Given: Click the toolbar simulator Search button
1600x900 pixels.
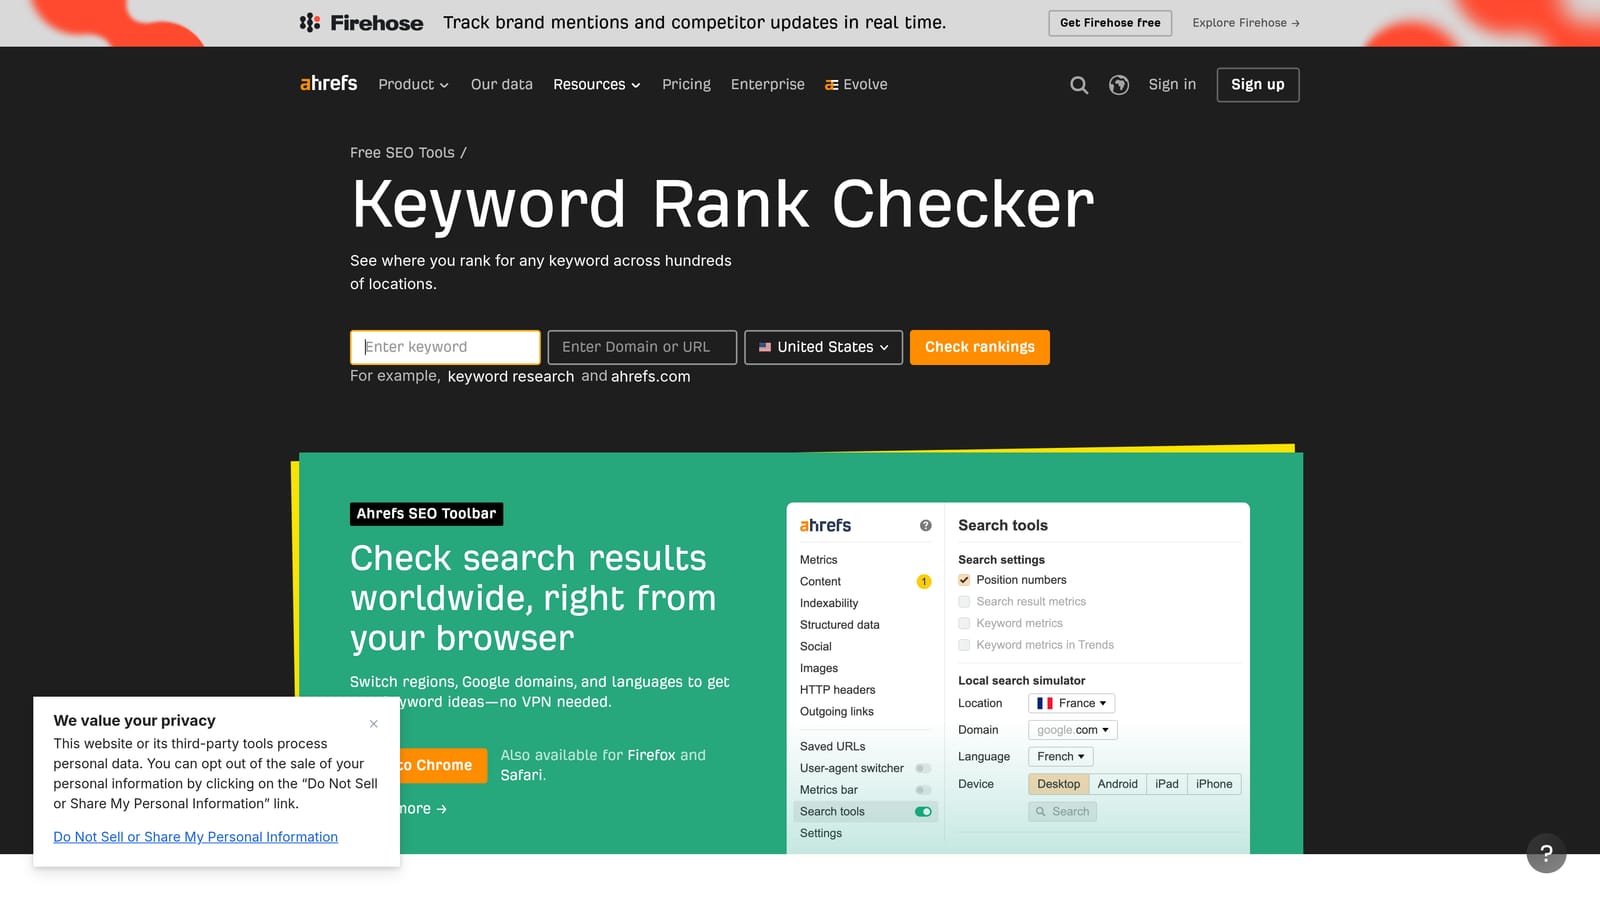Looking at the screenshot, I should (1062, 812).
